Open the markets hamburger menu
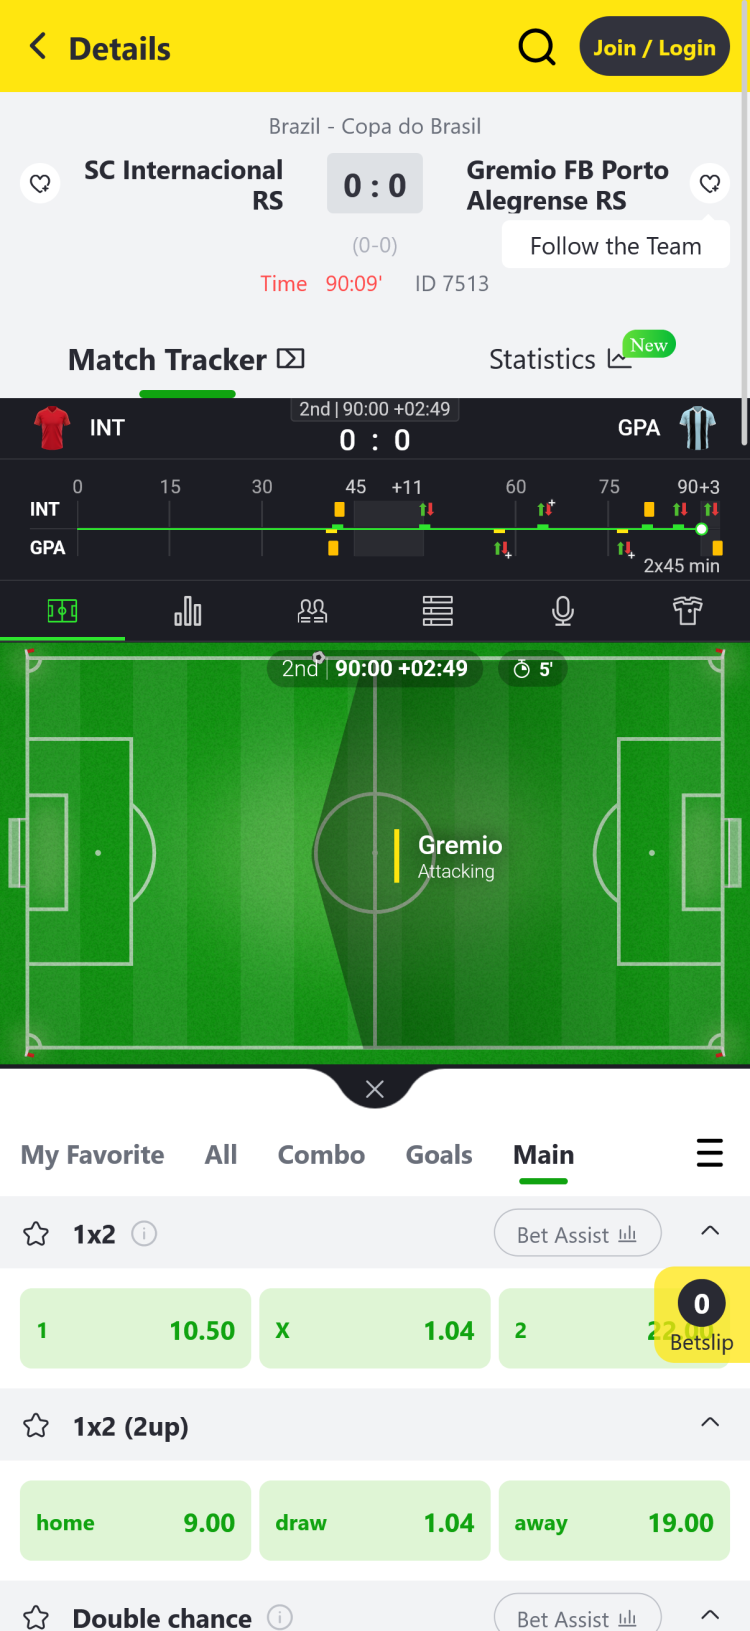Viewport: 750px width, 1631px height. (709, 1153)
